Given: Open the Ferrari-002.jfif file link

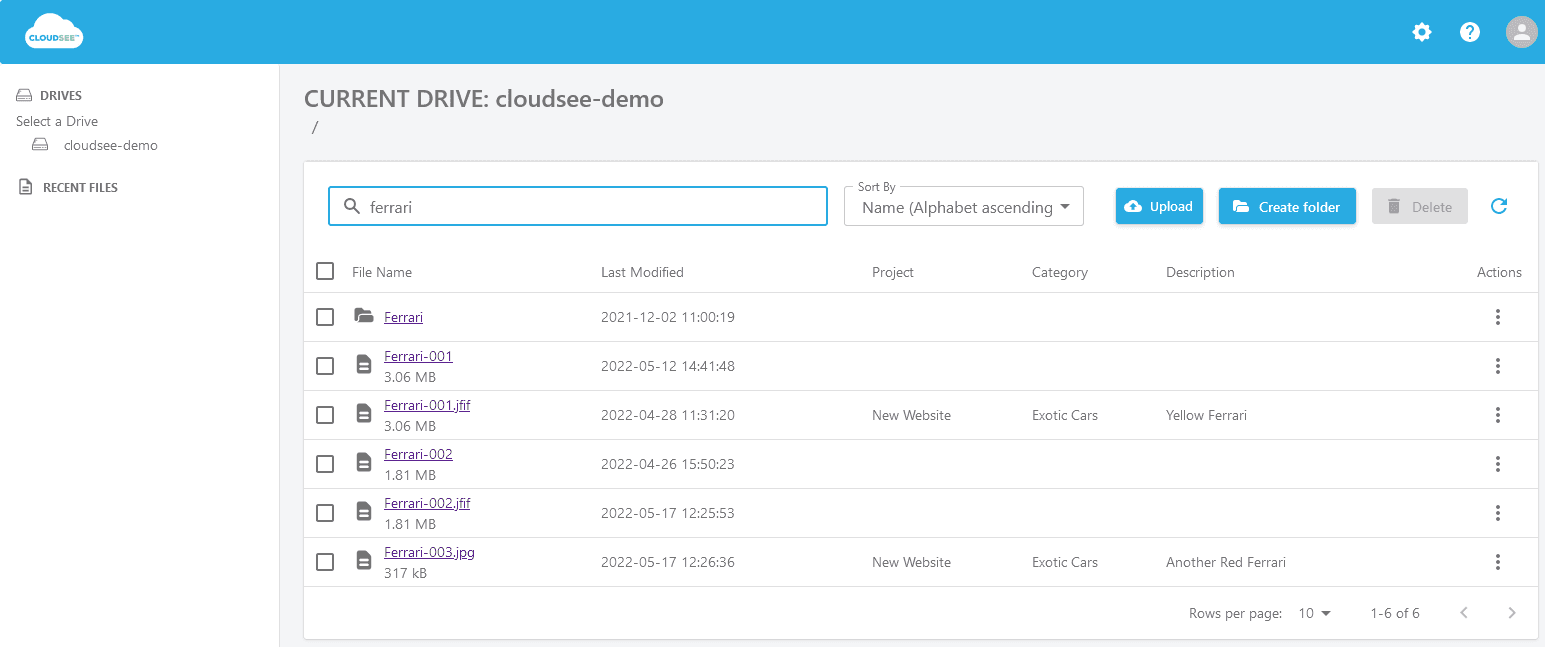Looking at the screenshot, I should [x=427, y=502].
